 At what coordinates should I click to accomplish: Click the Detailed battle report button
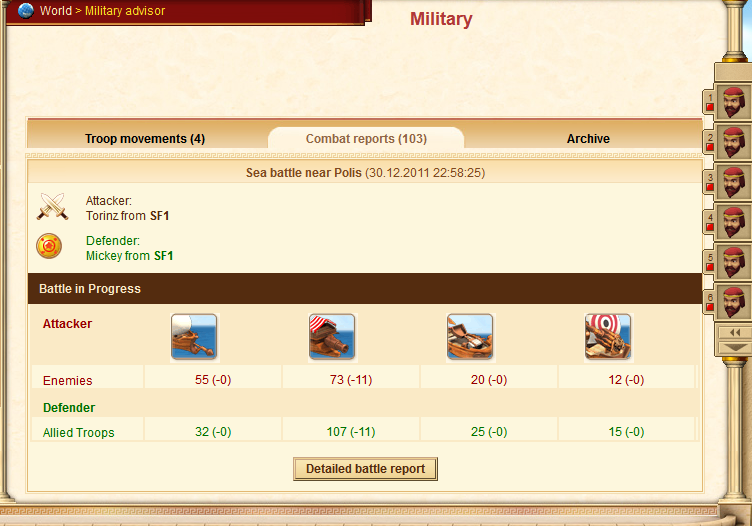pos(365,469)
